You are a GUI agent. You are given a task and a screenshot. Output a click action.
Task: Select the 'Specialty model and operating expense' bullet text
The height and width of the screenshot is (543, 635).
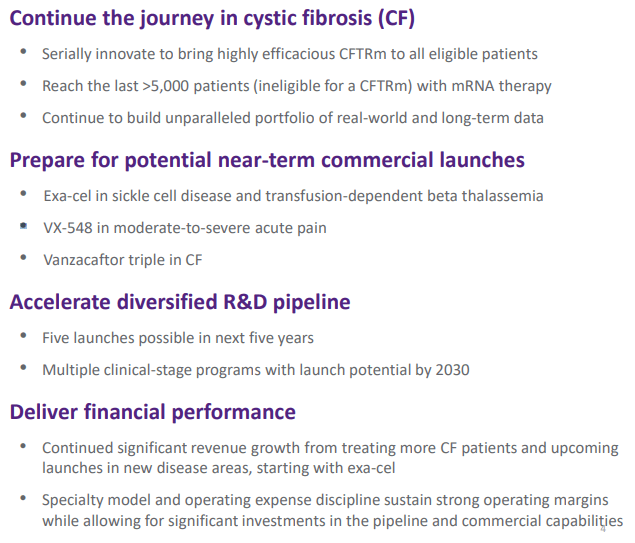[x=332, y=510]
